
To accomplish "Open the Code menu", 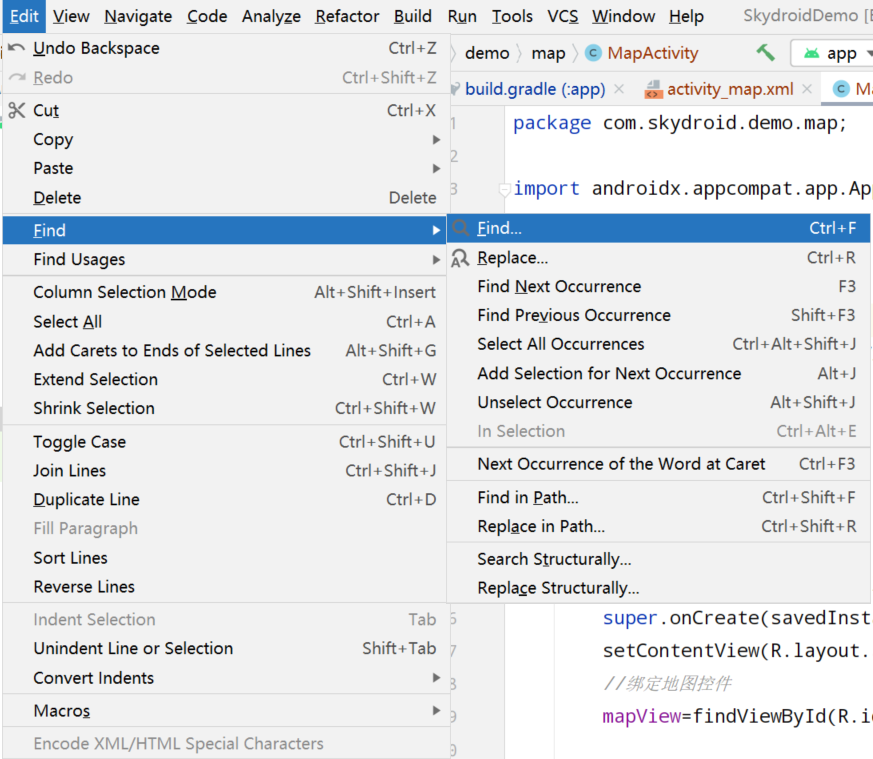I will 207,16.
